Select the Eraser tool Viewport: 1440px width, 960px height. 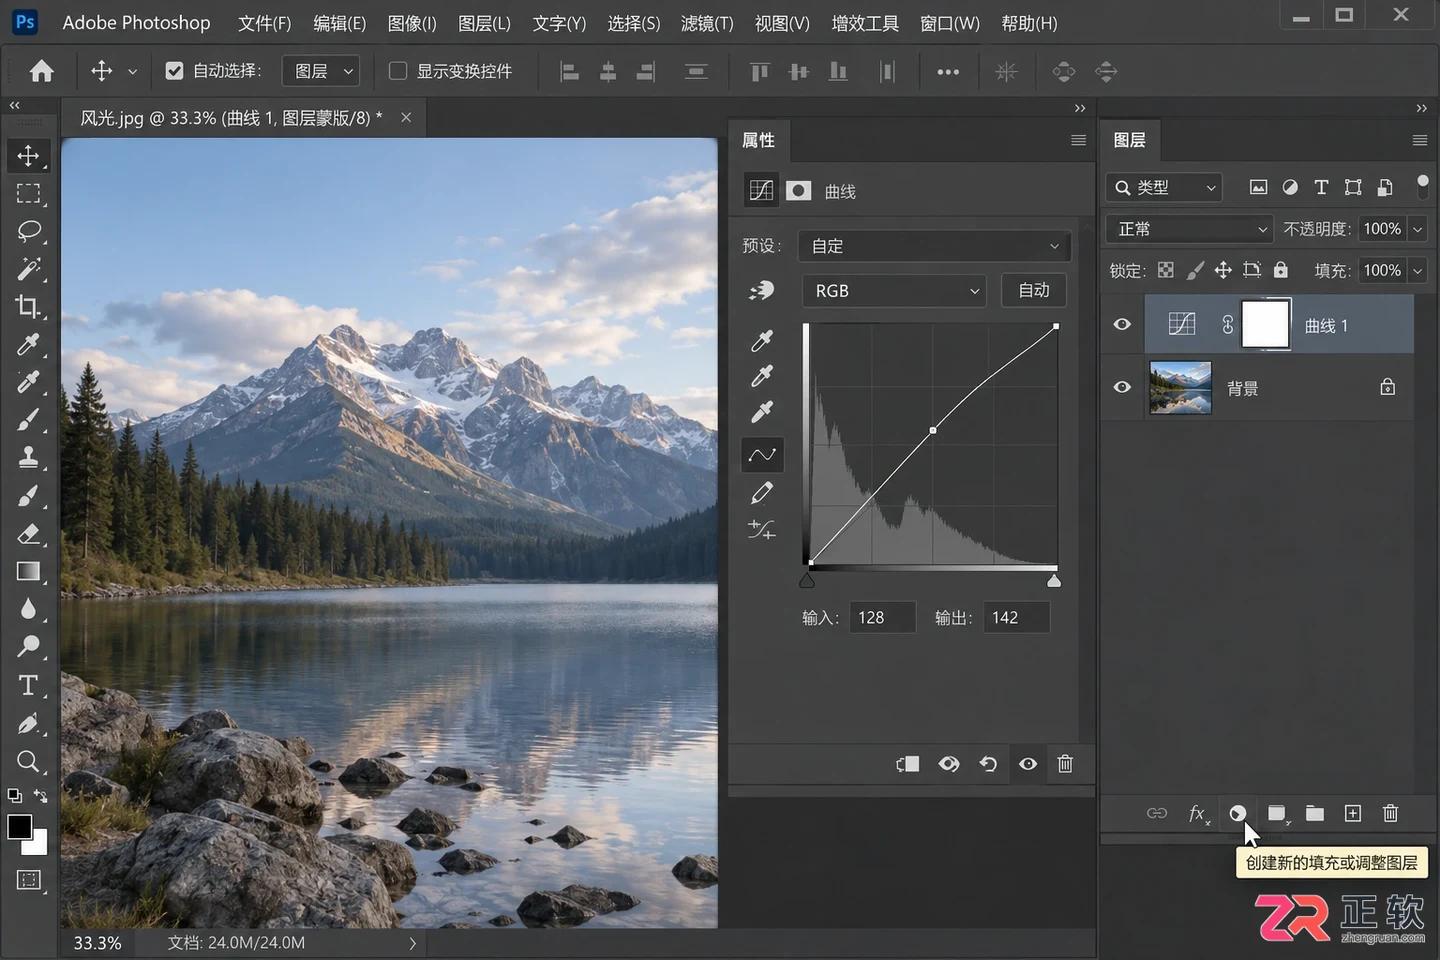click(x=28, y=534)
